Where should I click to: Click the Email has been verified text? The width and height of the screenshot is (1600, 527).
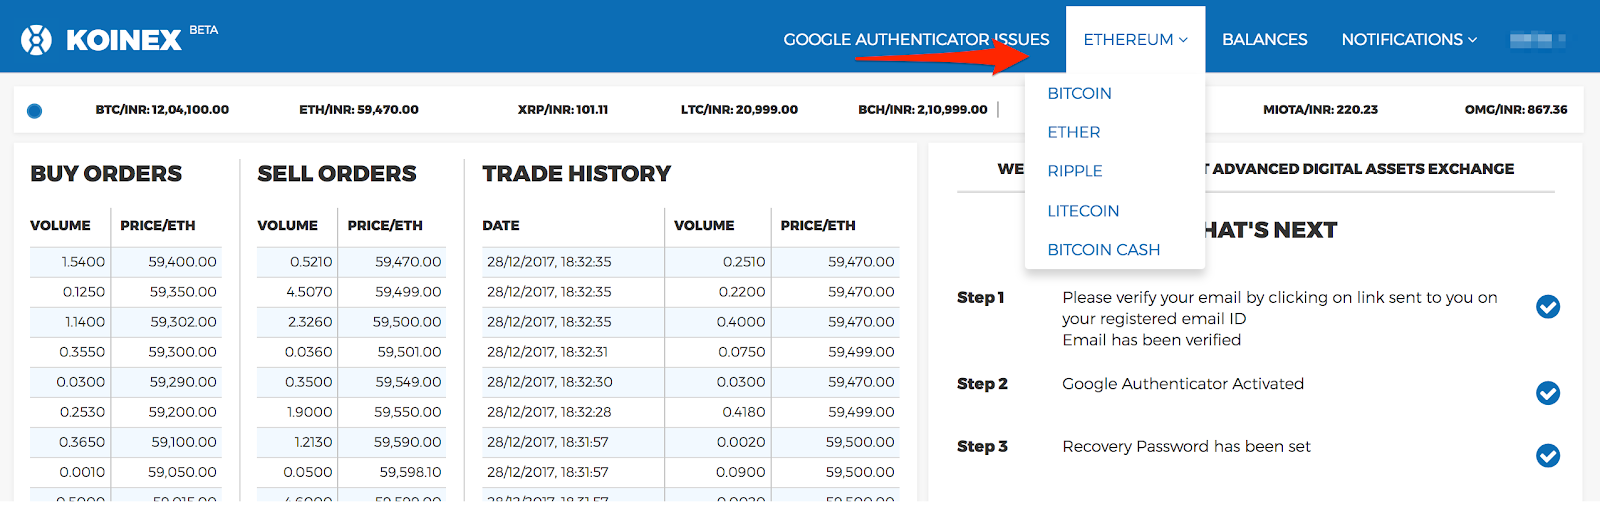point(1152,340)
